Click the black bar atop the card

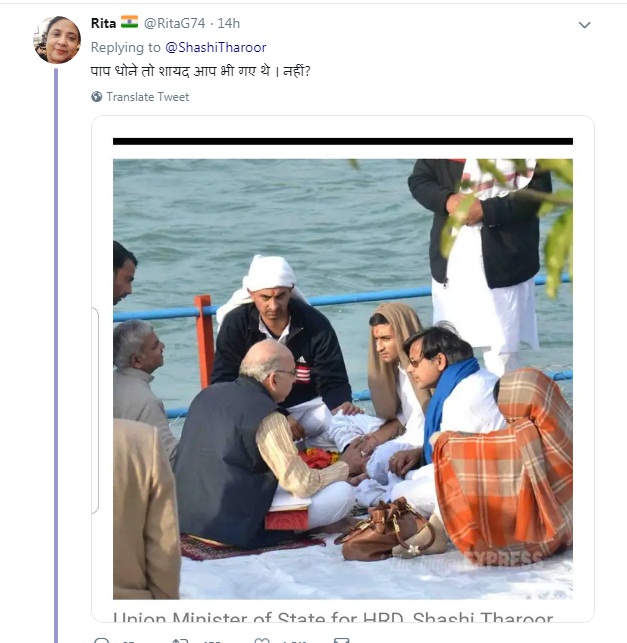[343, 141]
